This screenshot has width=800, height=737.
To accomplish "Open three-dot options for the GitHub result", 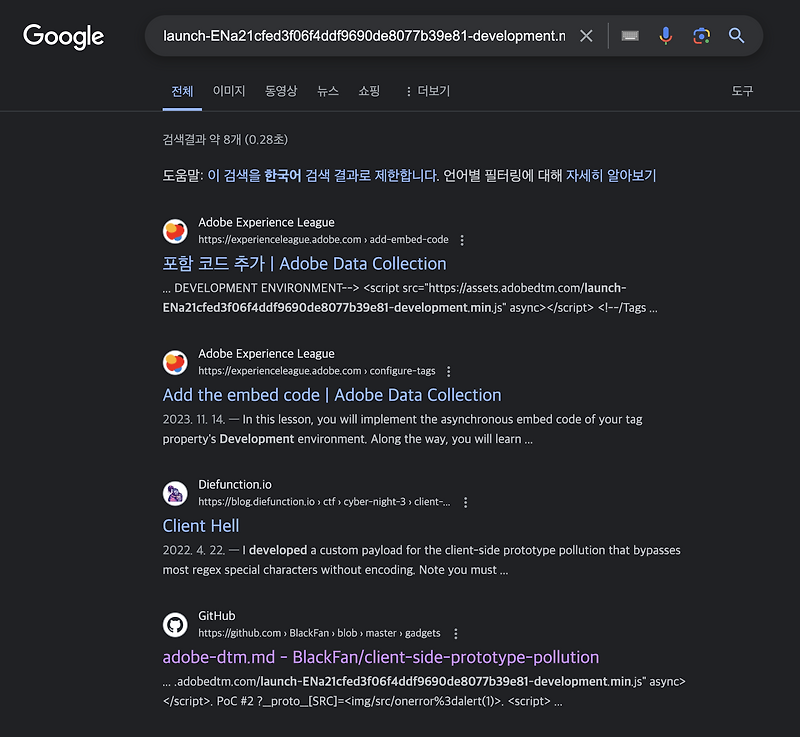I will (455, 633).
